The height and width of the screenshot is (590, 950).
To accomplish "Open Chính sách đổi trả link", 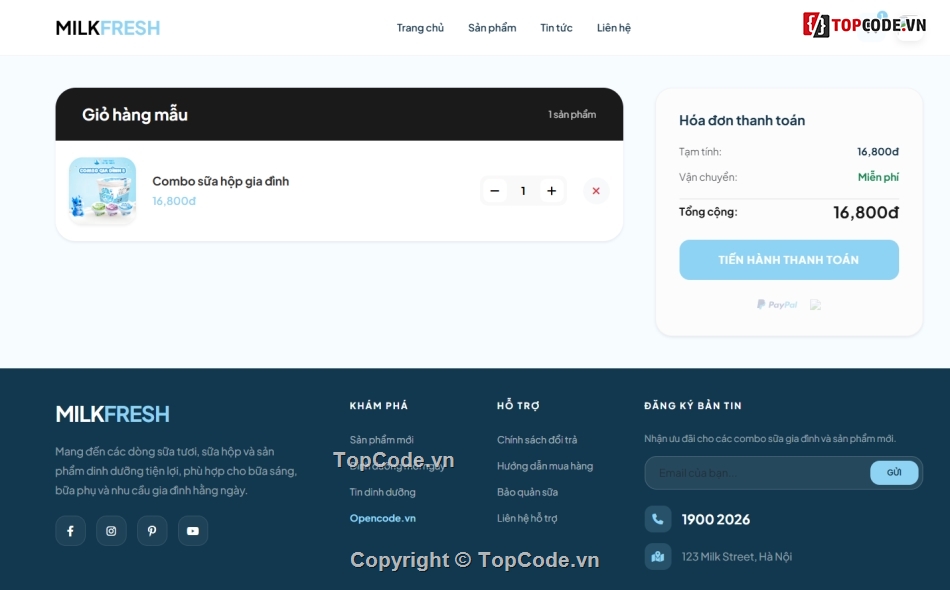I will pyautogui.click(x=537, y=440).
